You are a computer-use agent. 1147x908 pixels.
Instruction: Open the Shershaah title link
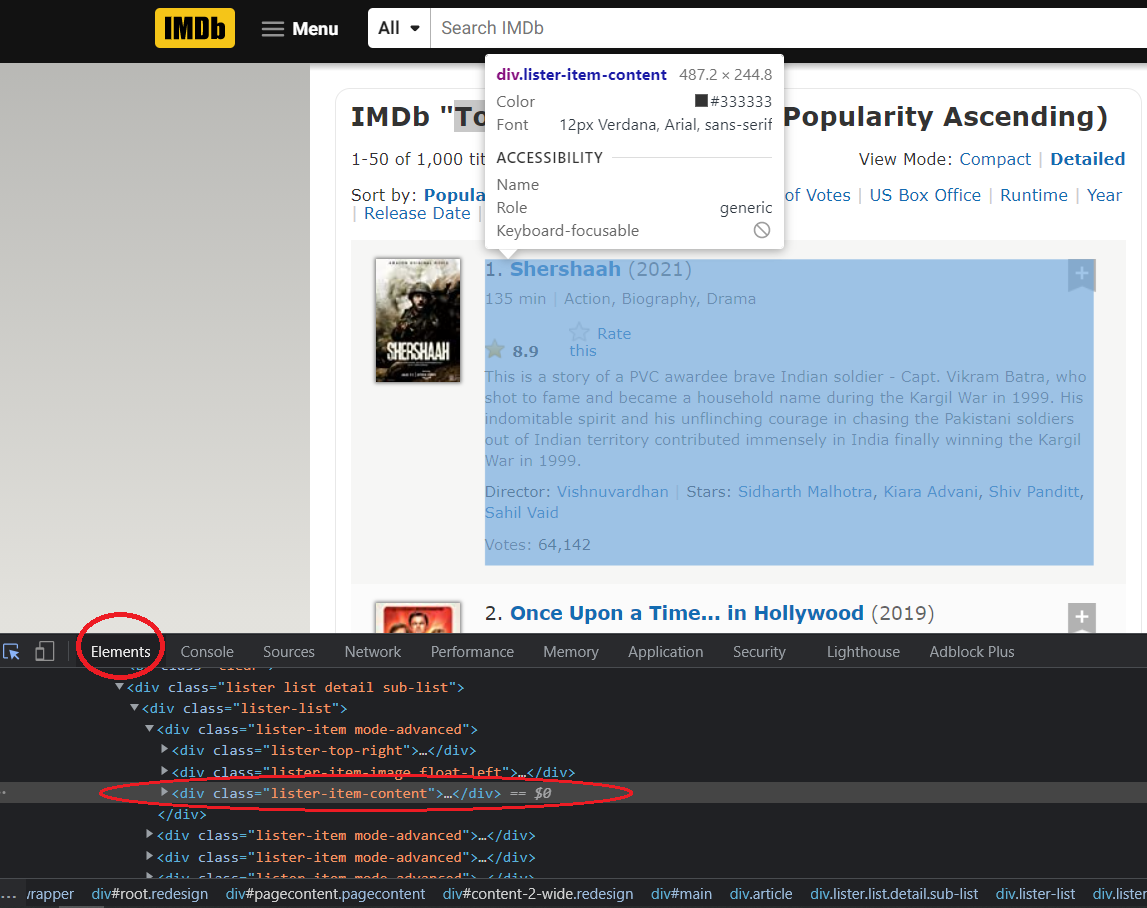[x=565, y=269]
